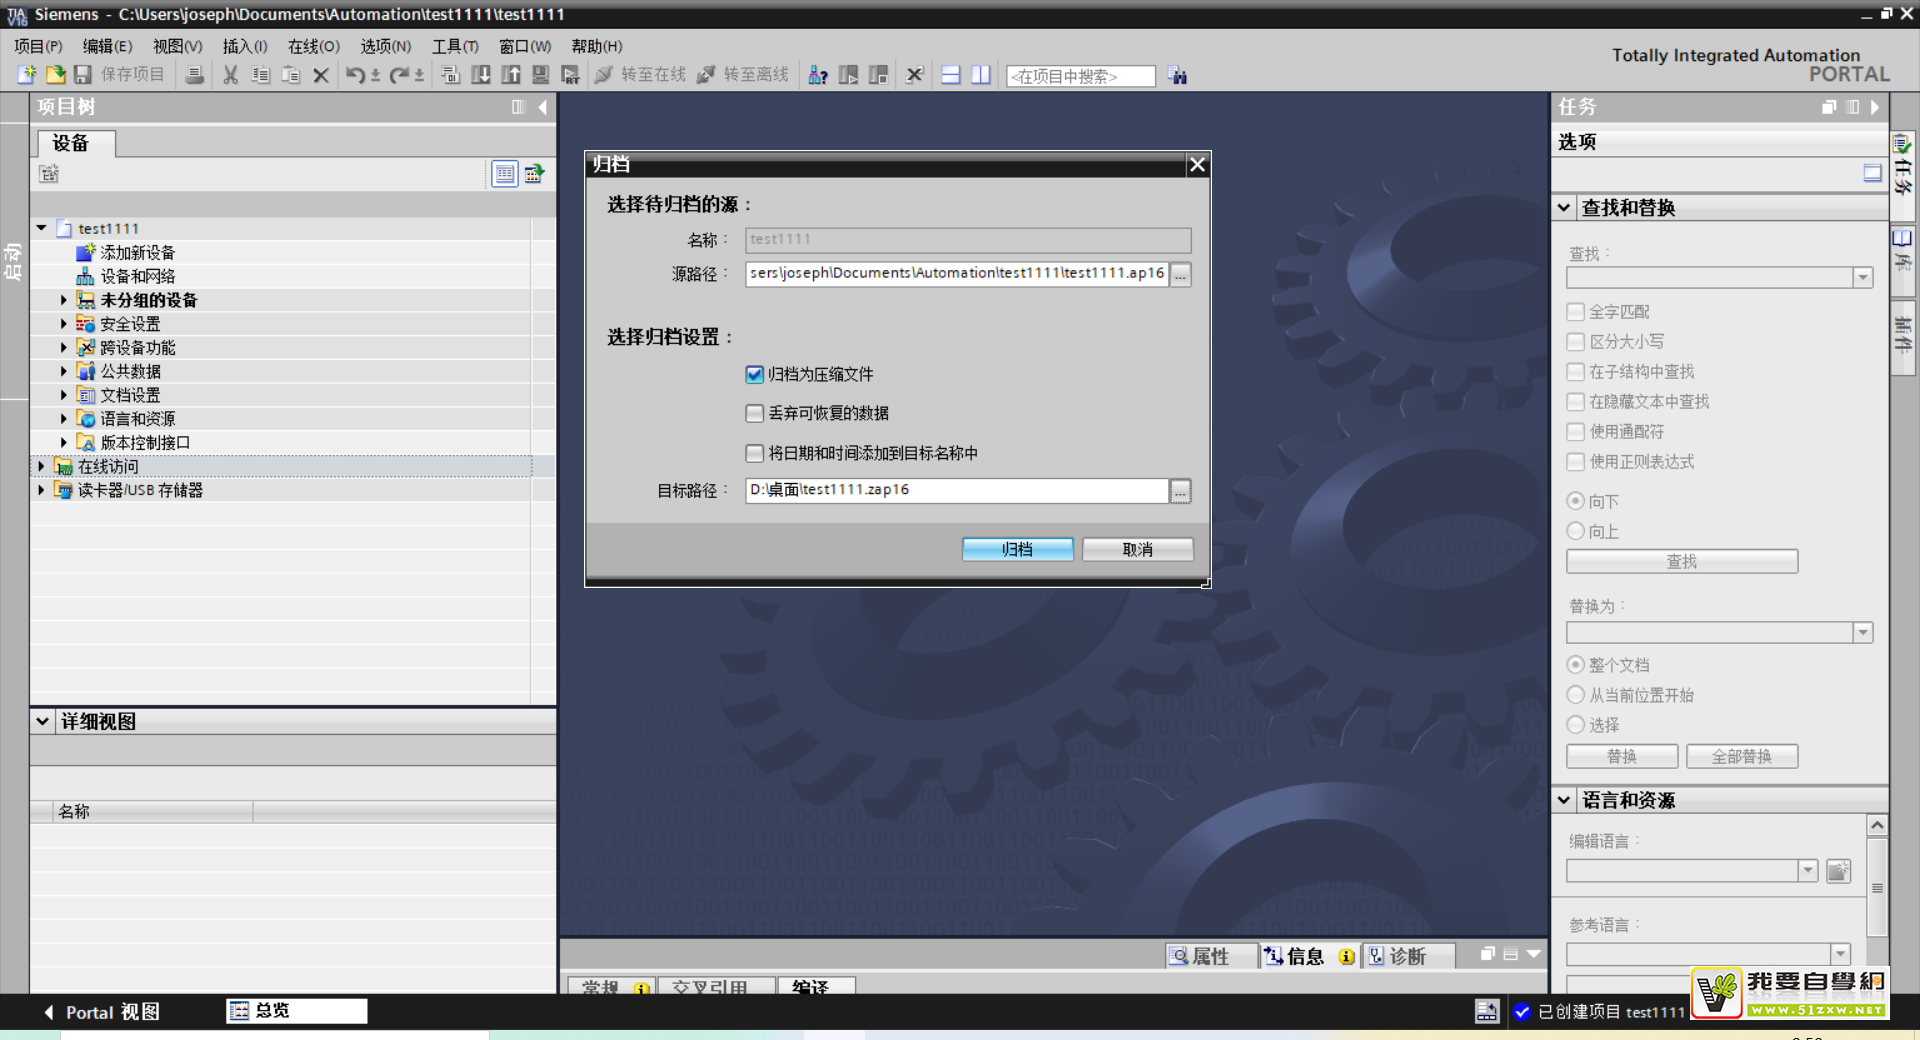
Task: Click the 目标路径 input field
Action: pyautogui.click(x=956, y=490)
